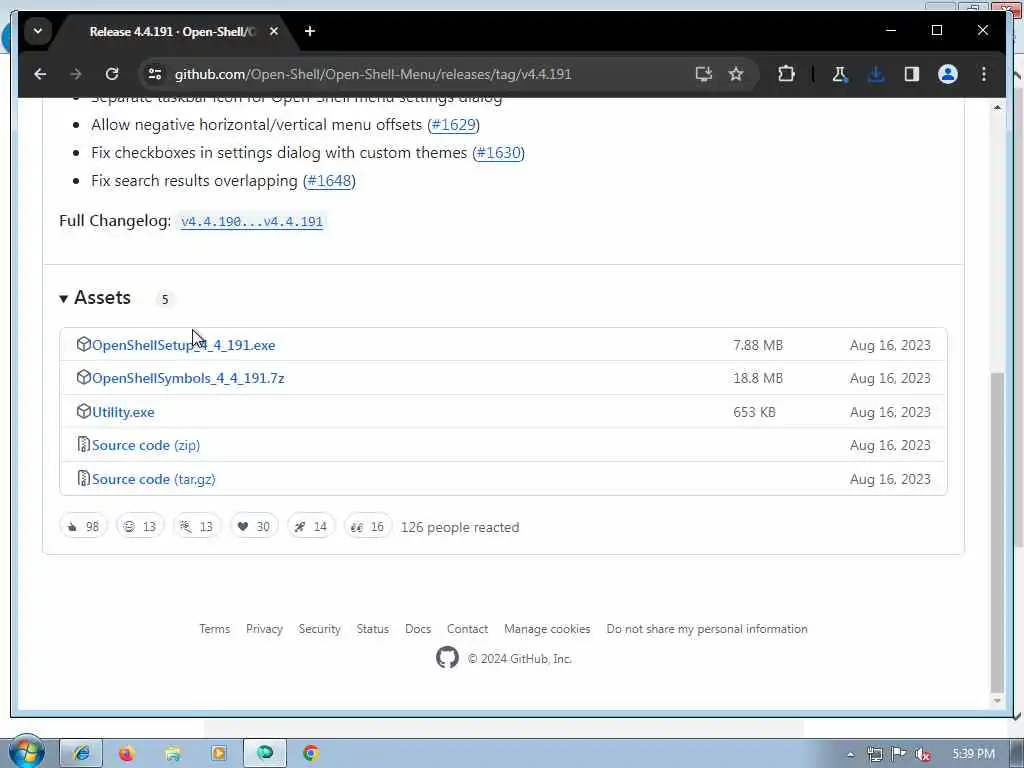Image resolution: width=1024 pixels, height=768 pixels.
Task: Open the Extensions puzzle icon
Action: click(786, 74)
